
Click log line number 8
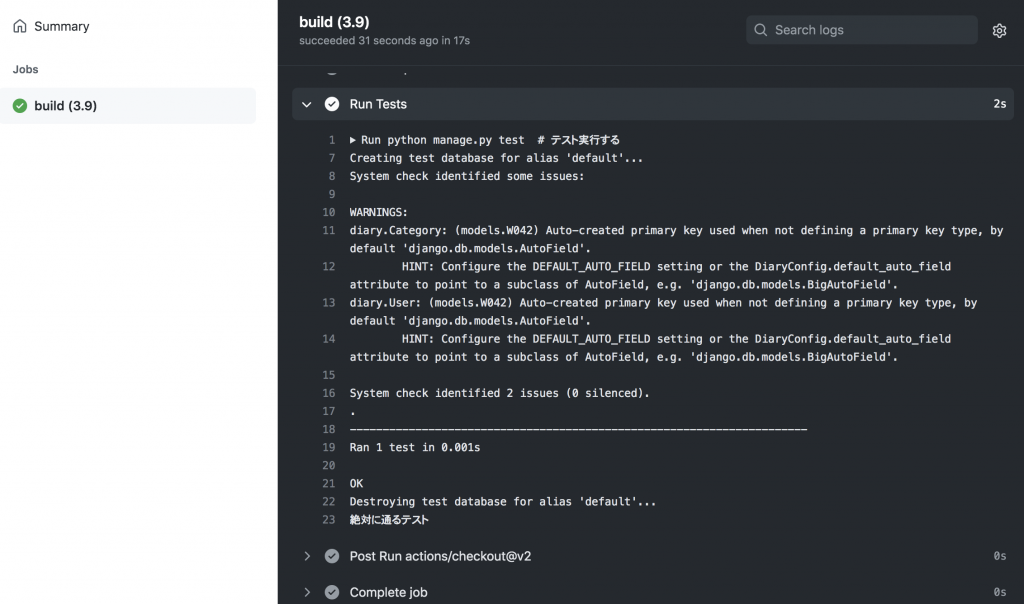tap(332, 176)
